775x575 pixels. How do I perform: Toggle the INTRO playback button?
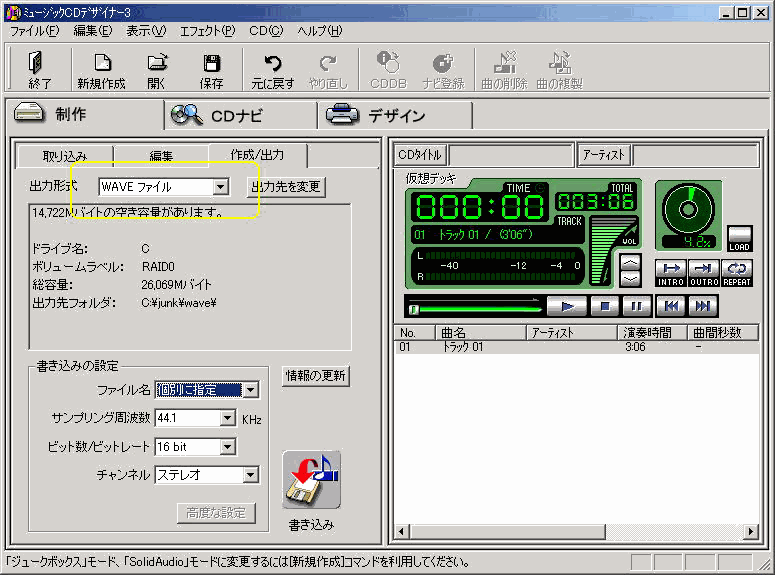670,272
